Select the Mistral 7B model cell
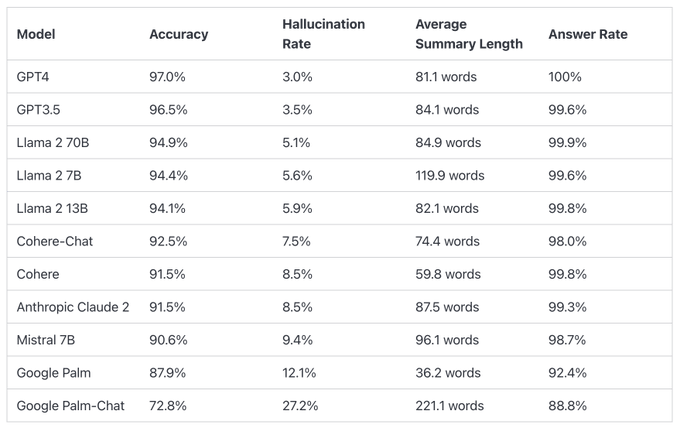The height and width of the screenshot is (428, 680). point(46,340)
